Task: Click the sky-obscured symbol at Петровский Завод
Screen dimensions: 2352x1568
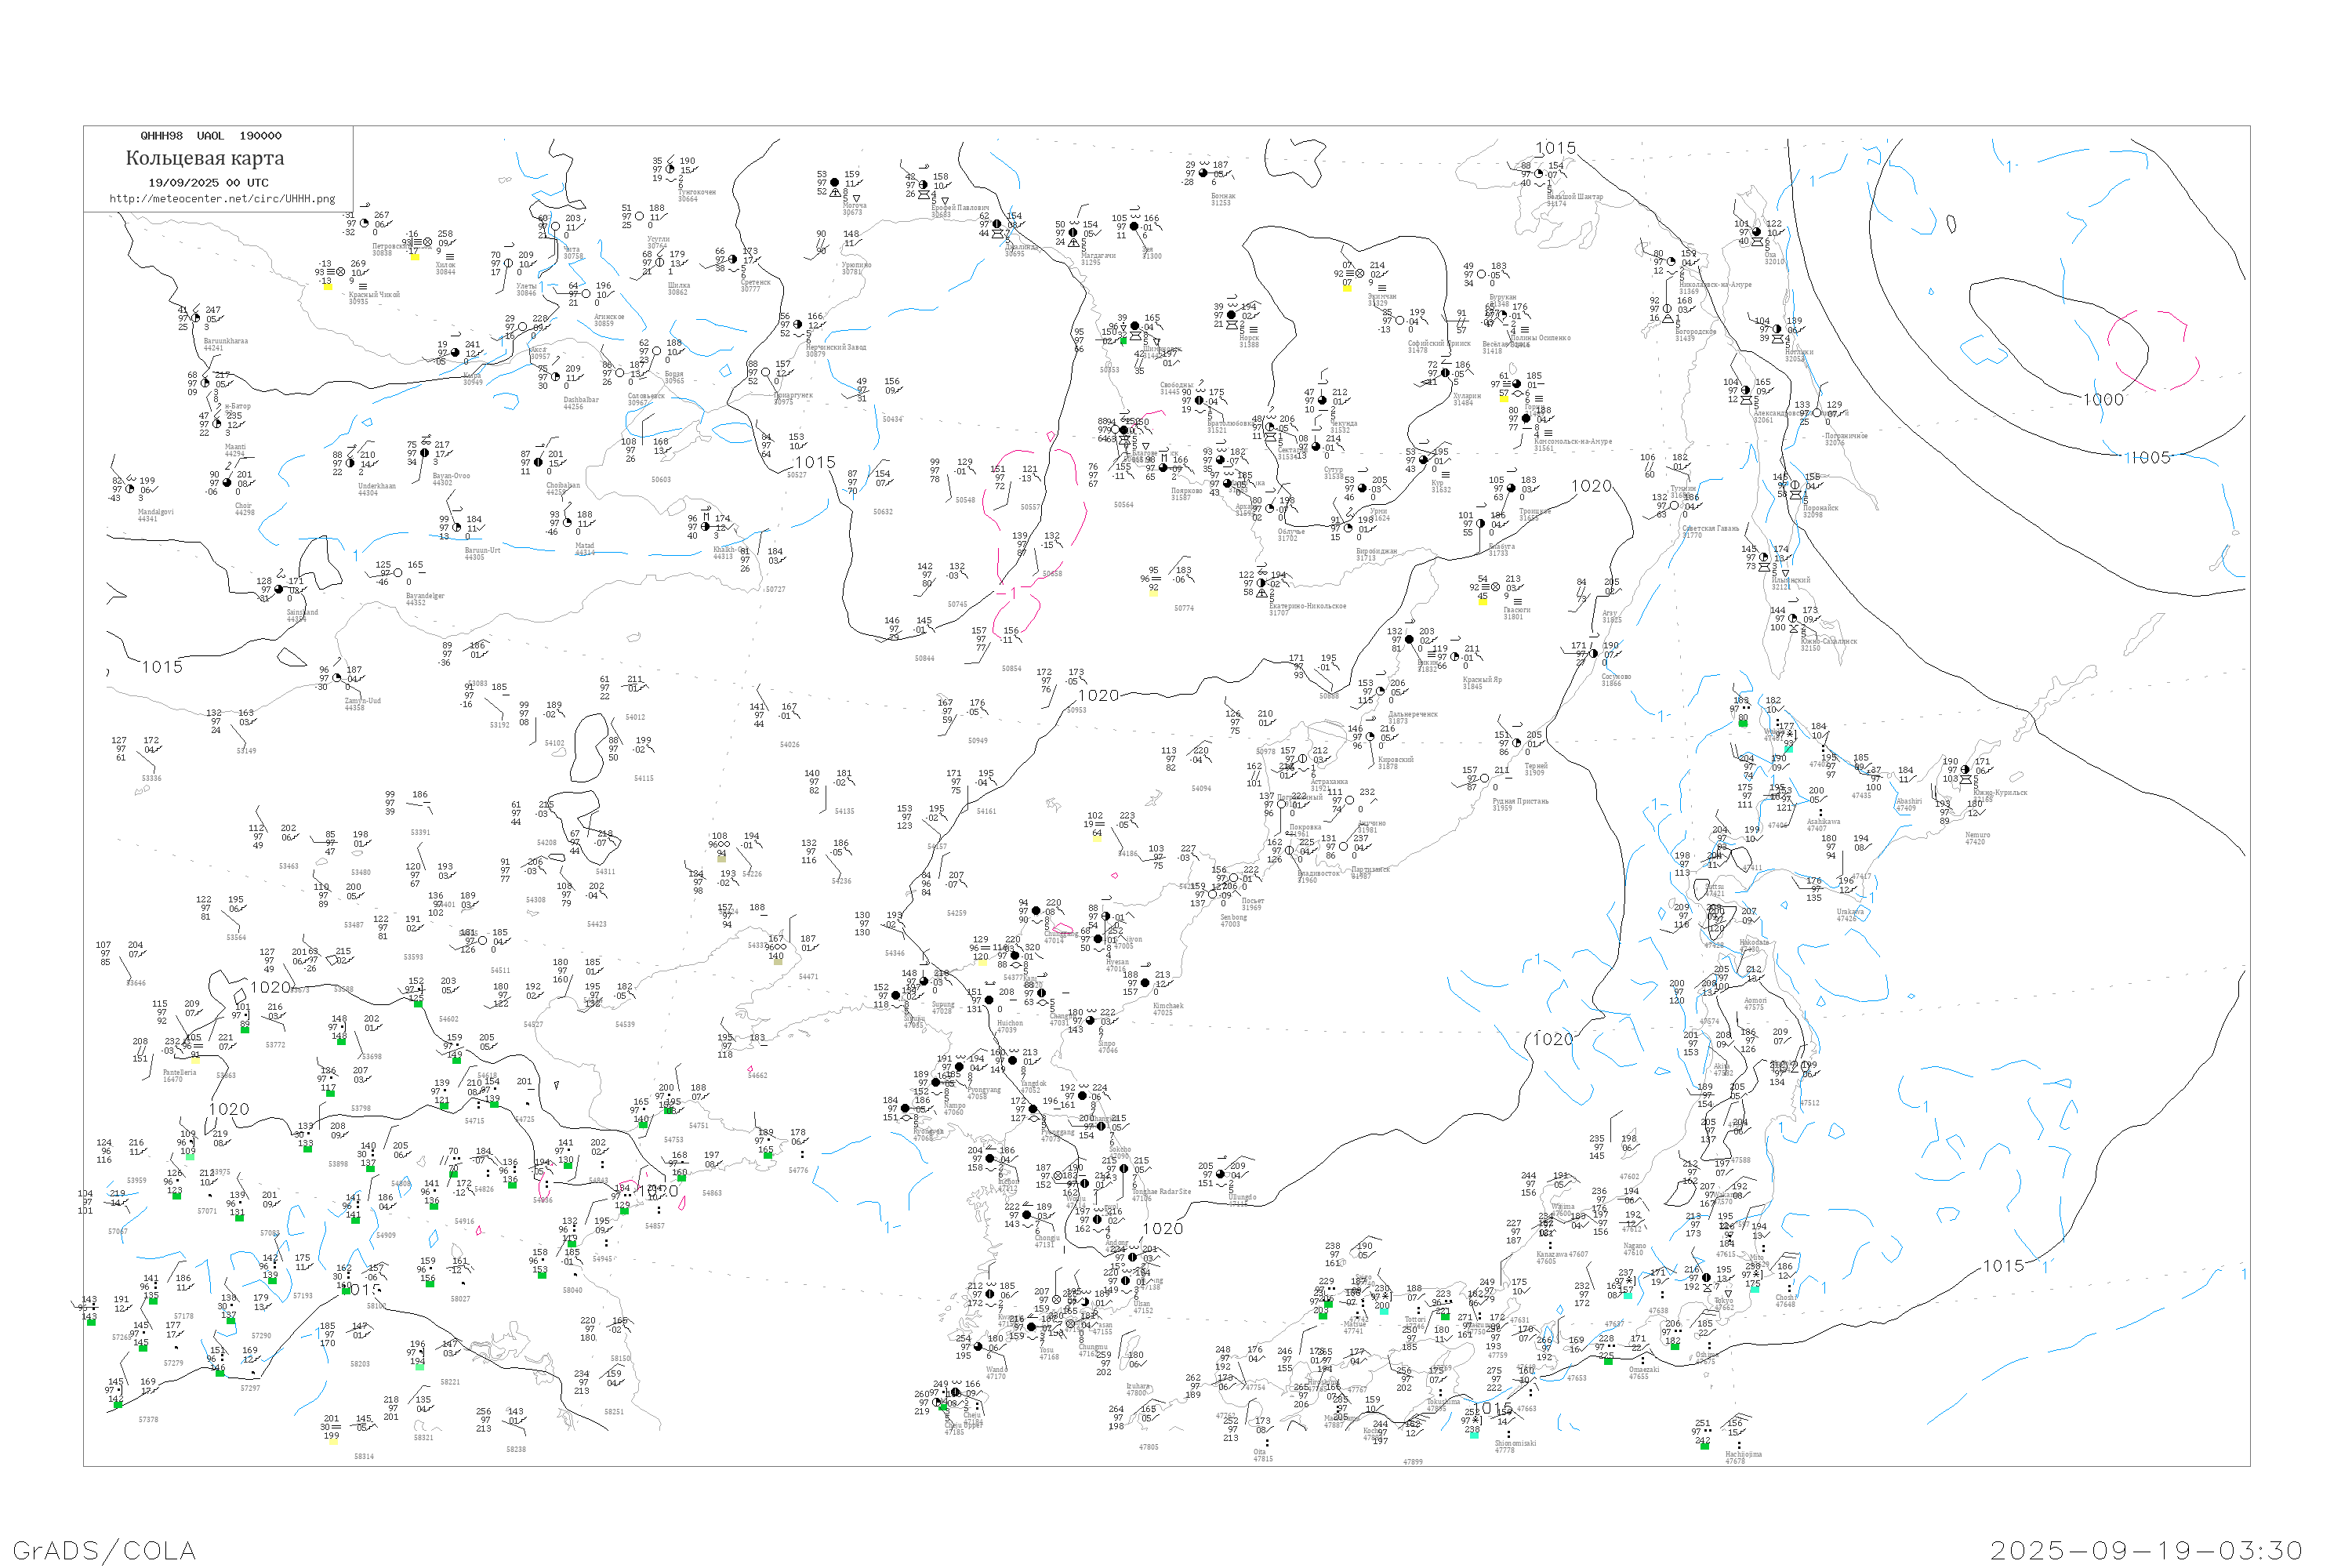Action: click(428, 242)
